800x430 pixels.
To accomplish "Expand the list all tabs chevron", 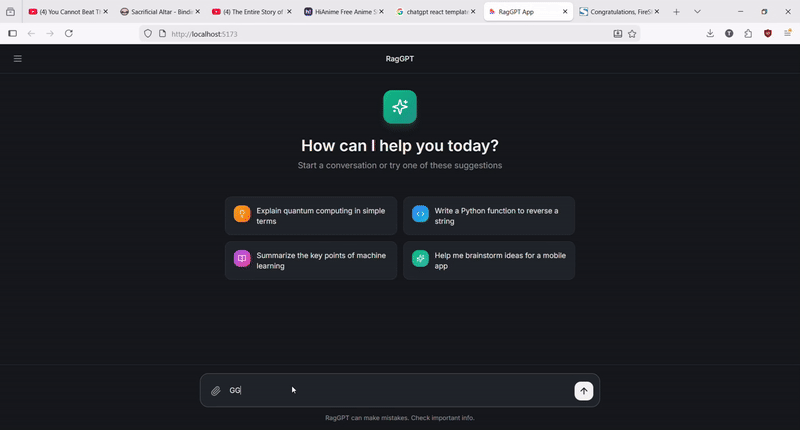I will pyautogui.click(x=697, y=12).
